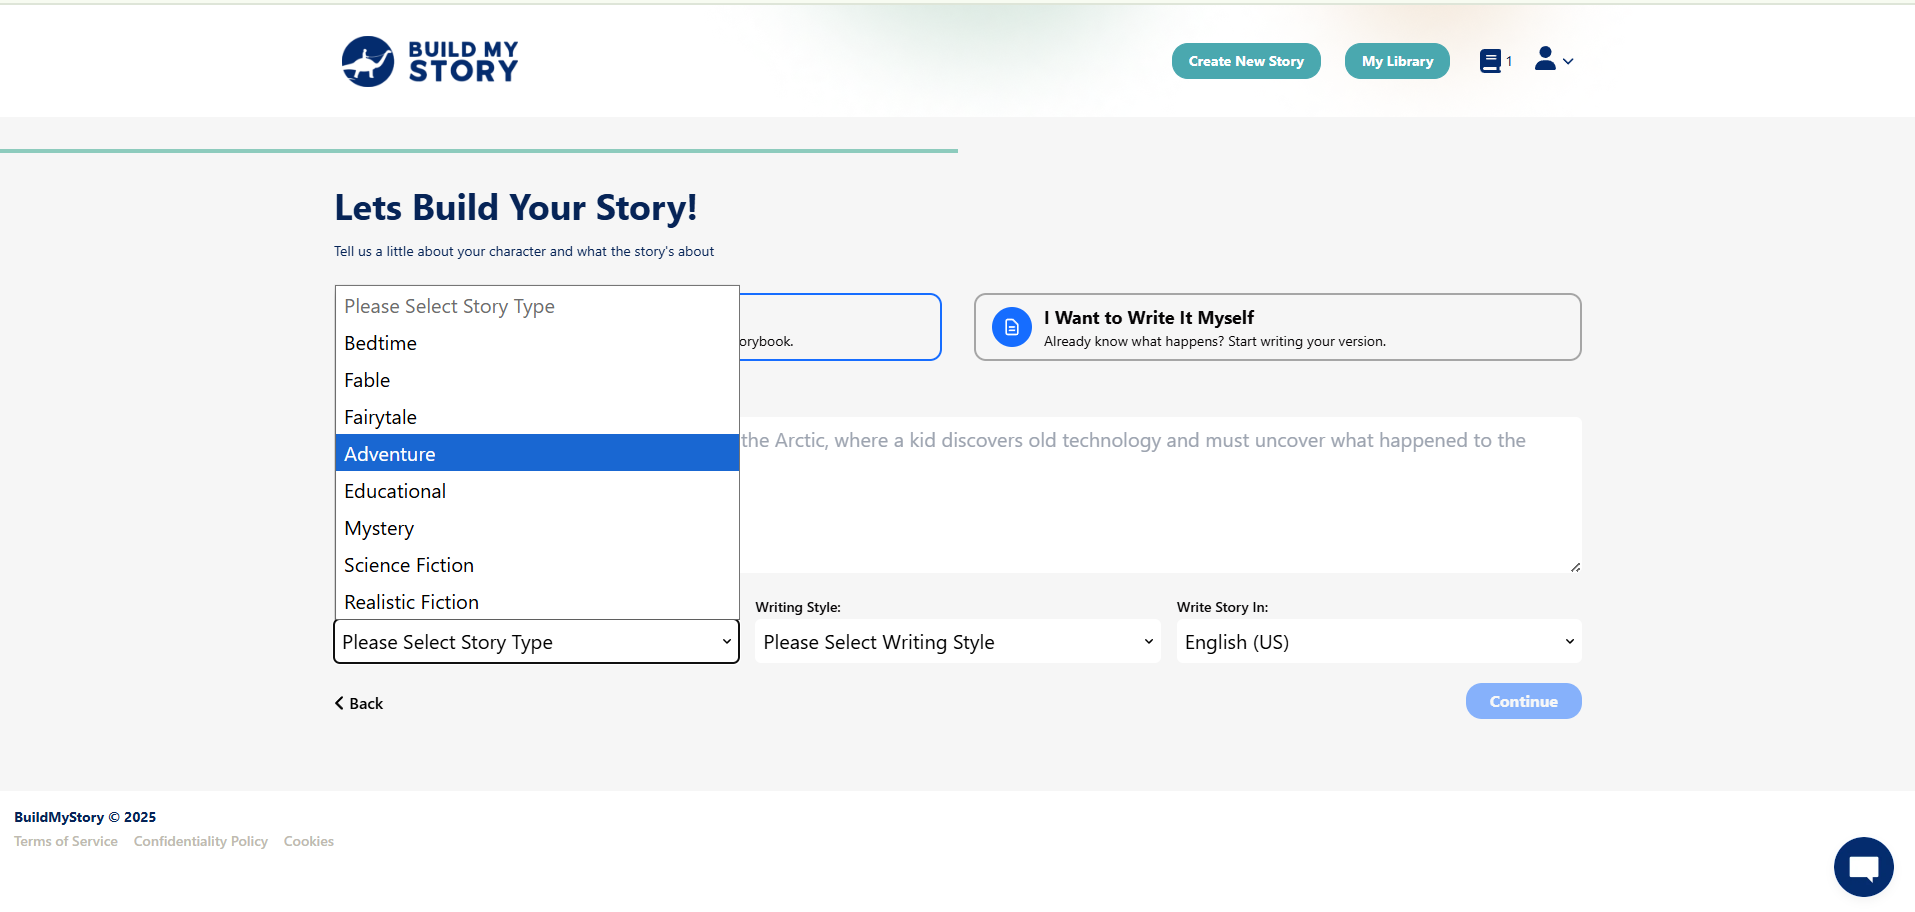The height and width of the screenshot is (912, 1915).
Task: Click the blue document icon on write-it-myself card
Action: point(1011,327)
